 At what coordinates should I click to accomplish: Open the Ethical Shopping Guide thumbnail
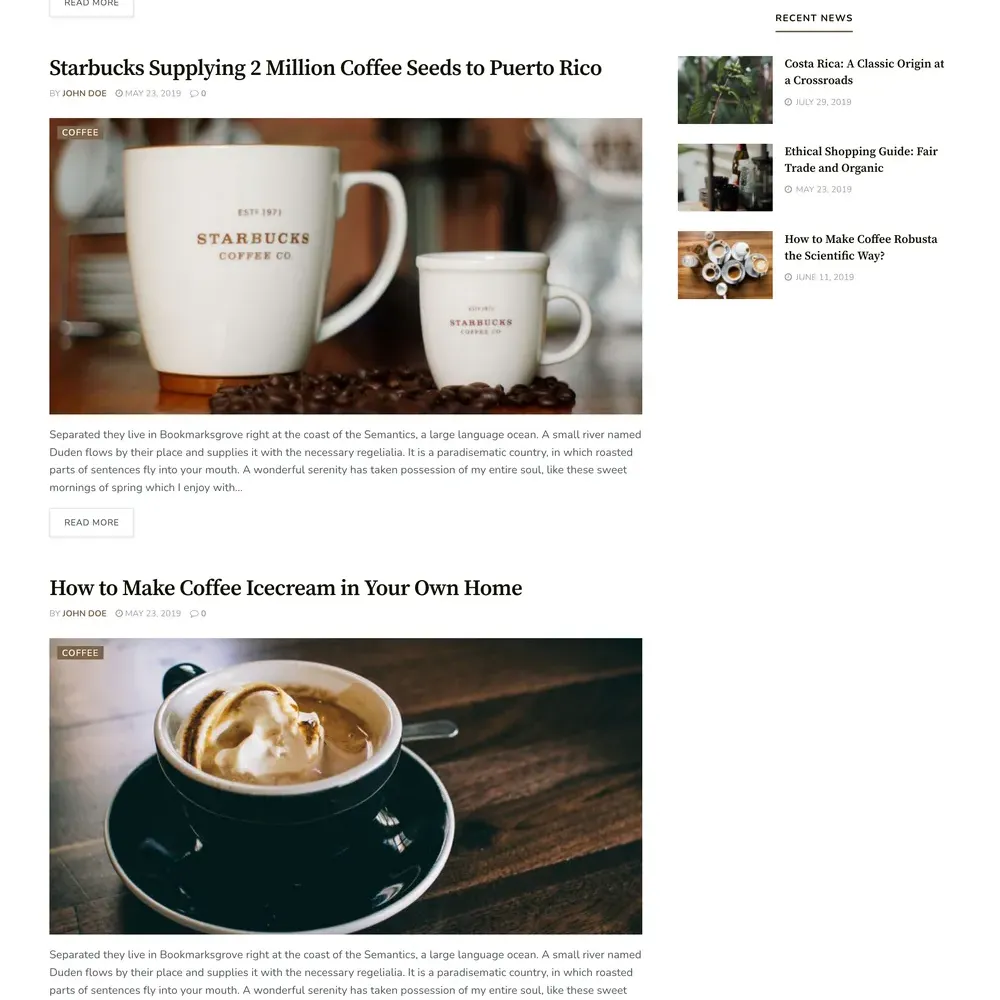click(x=725, y=177)
